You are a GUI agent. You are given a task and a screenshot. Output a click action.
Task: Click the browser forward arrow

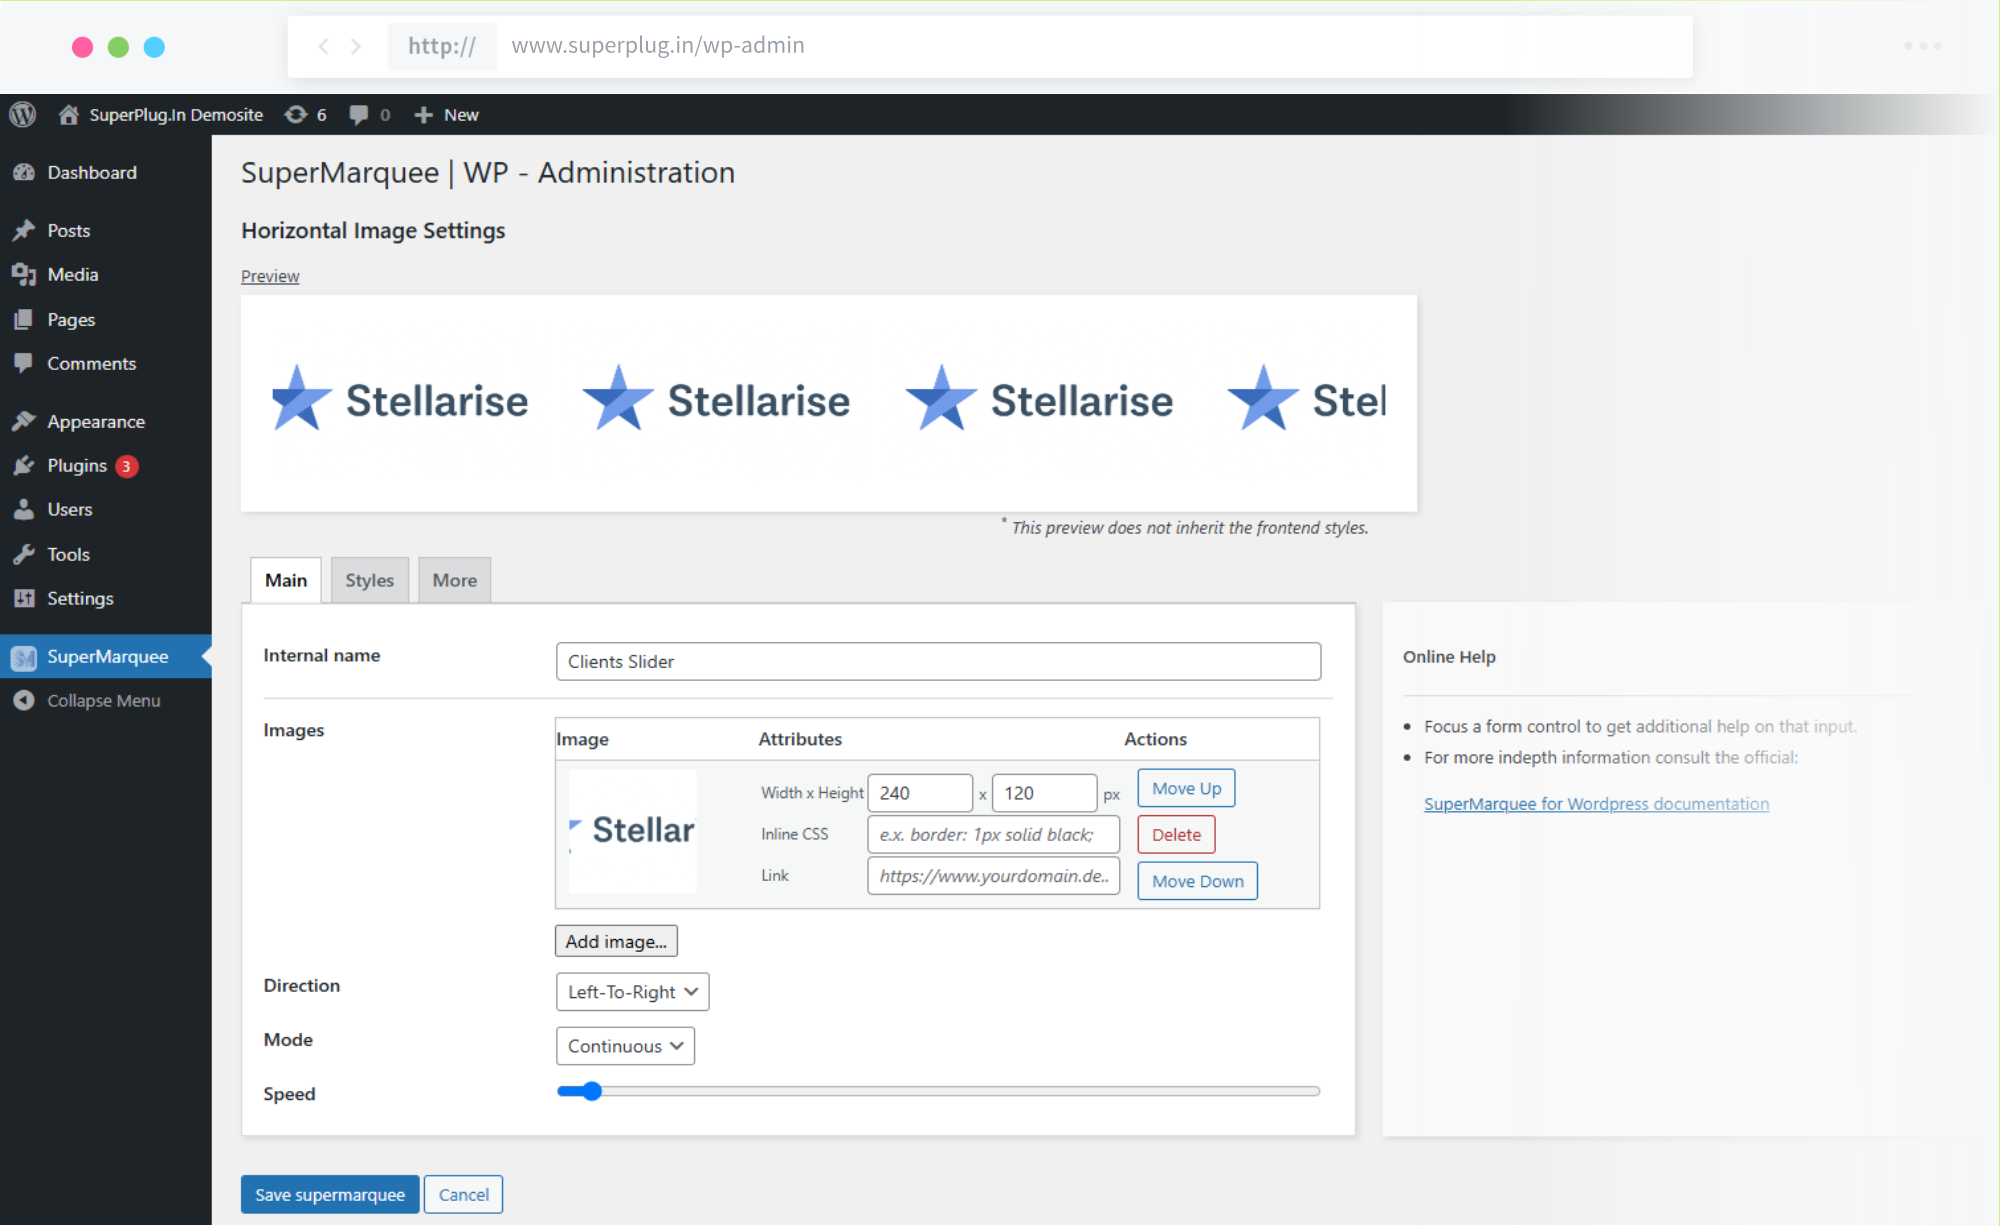(x=355, y=46)
